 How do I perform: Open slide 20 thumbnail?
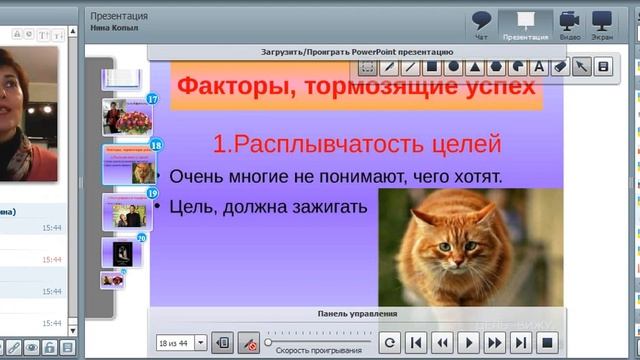pos(122,253)
